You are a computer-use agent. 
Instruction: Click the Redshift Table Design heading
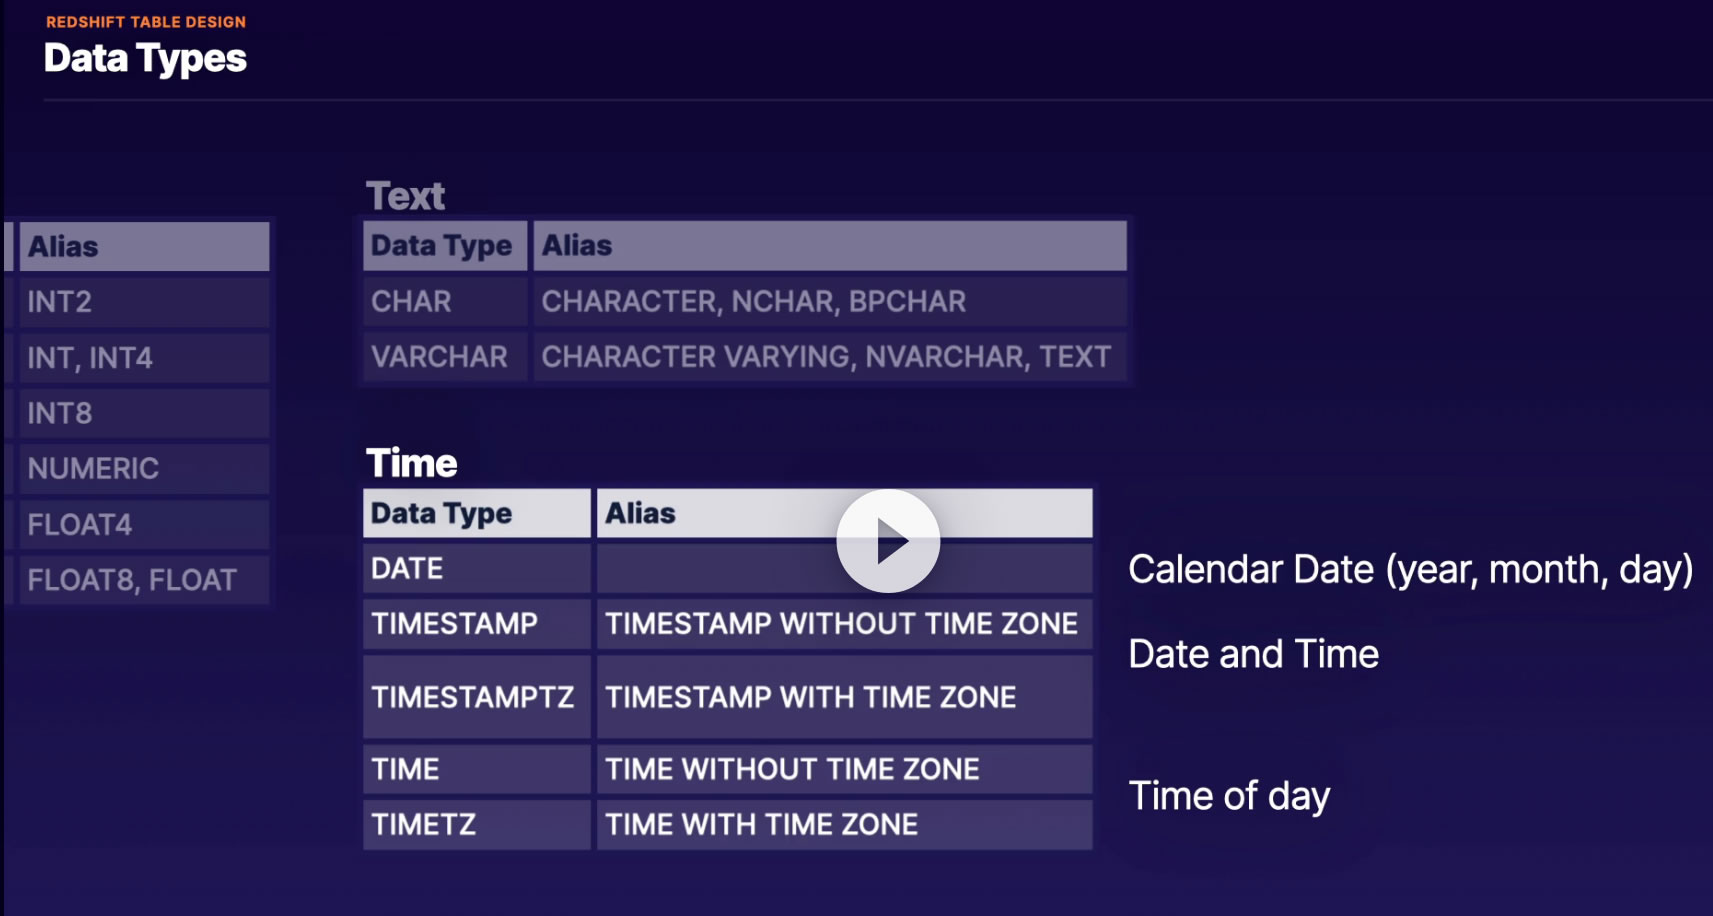coord(146,22)
